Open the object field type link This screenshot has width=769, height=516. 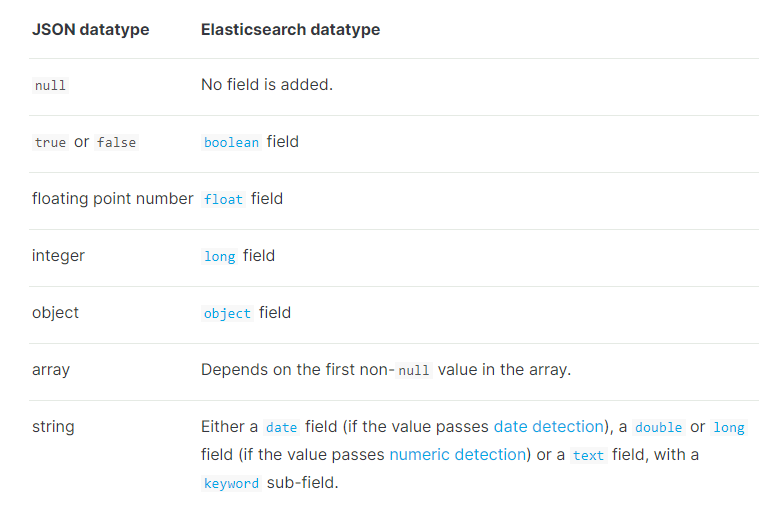[227, 313]
